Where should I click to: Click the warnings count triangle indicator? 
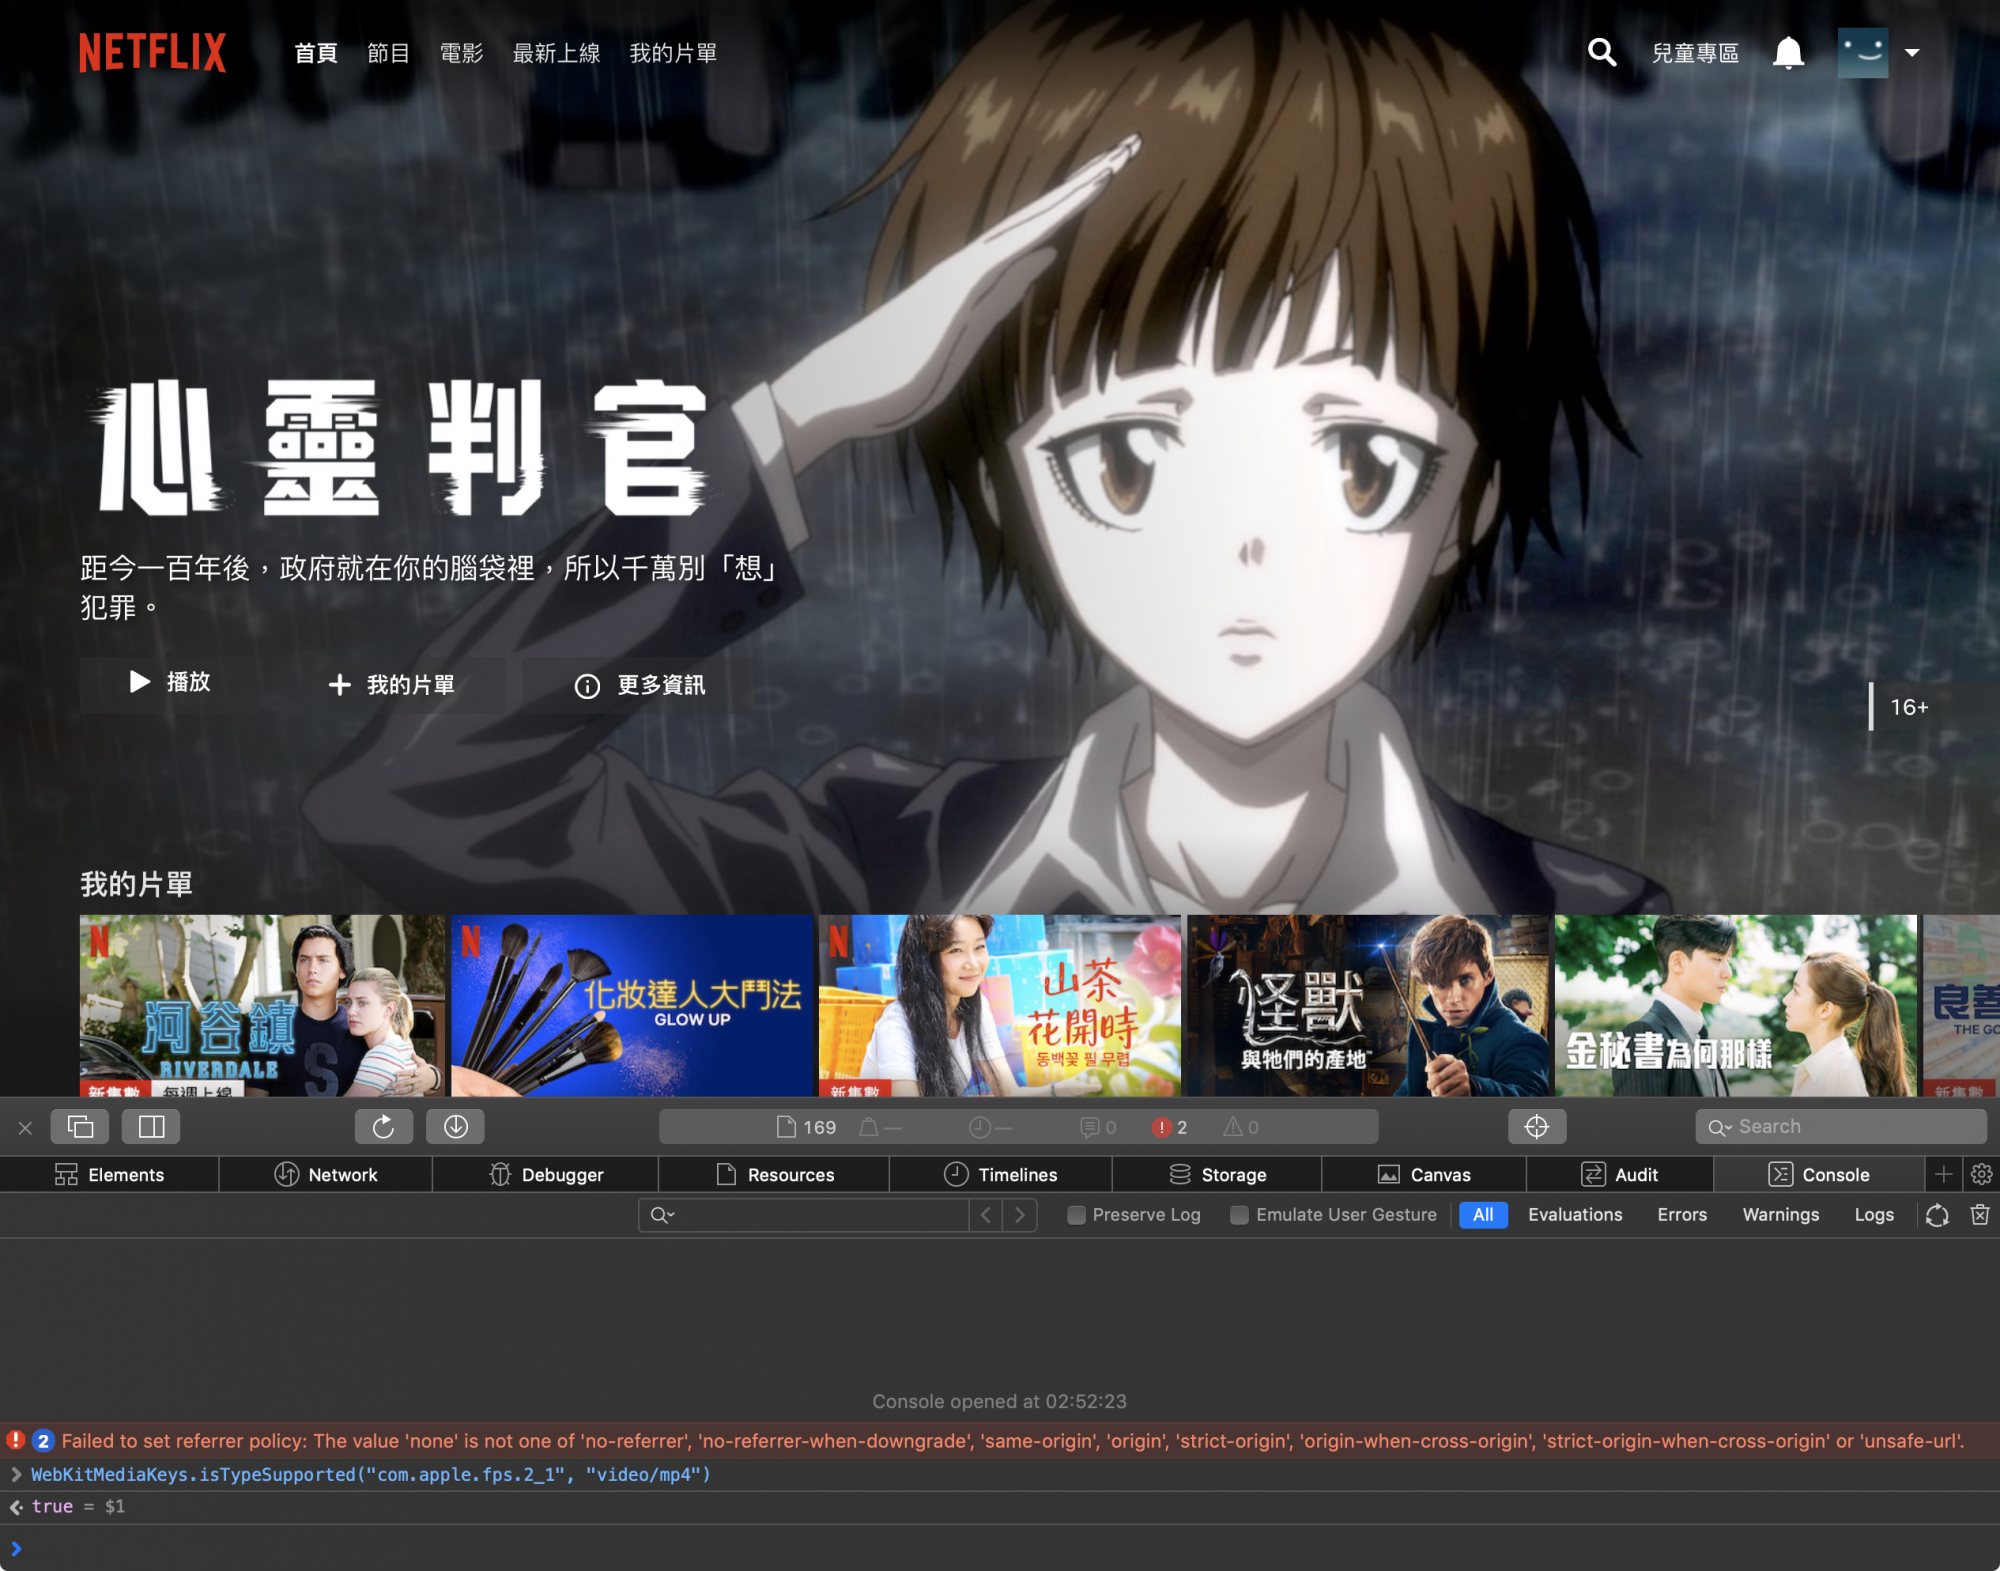click(1241, 1127)
